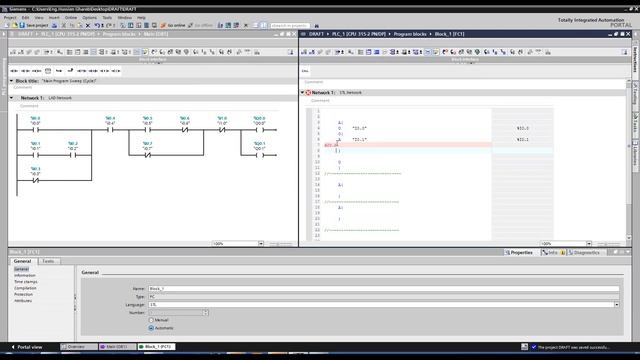
Task: Expand Block interface bar in Block_1 editor
Action: click(465, 60)
